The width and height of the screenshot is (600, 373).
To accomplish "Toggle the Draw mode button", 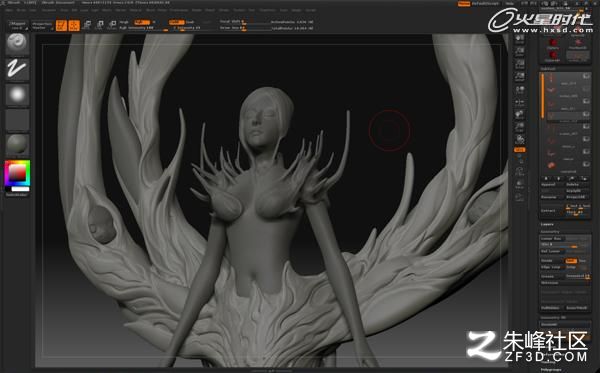I will point(74,25).
